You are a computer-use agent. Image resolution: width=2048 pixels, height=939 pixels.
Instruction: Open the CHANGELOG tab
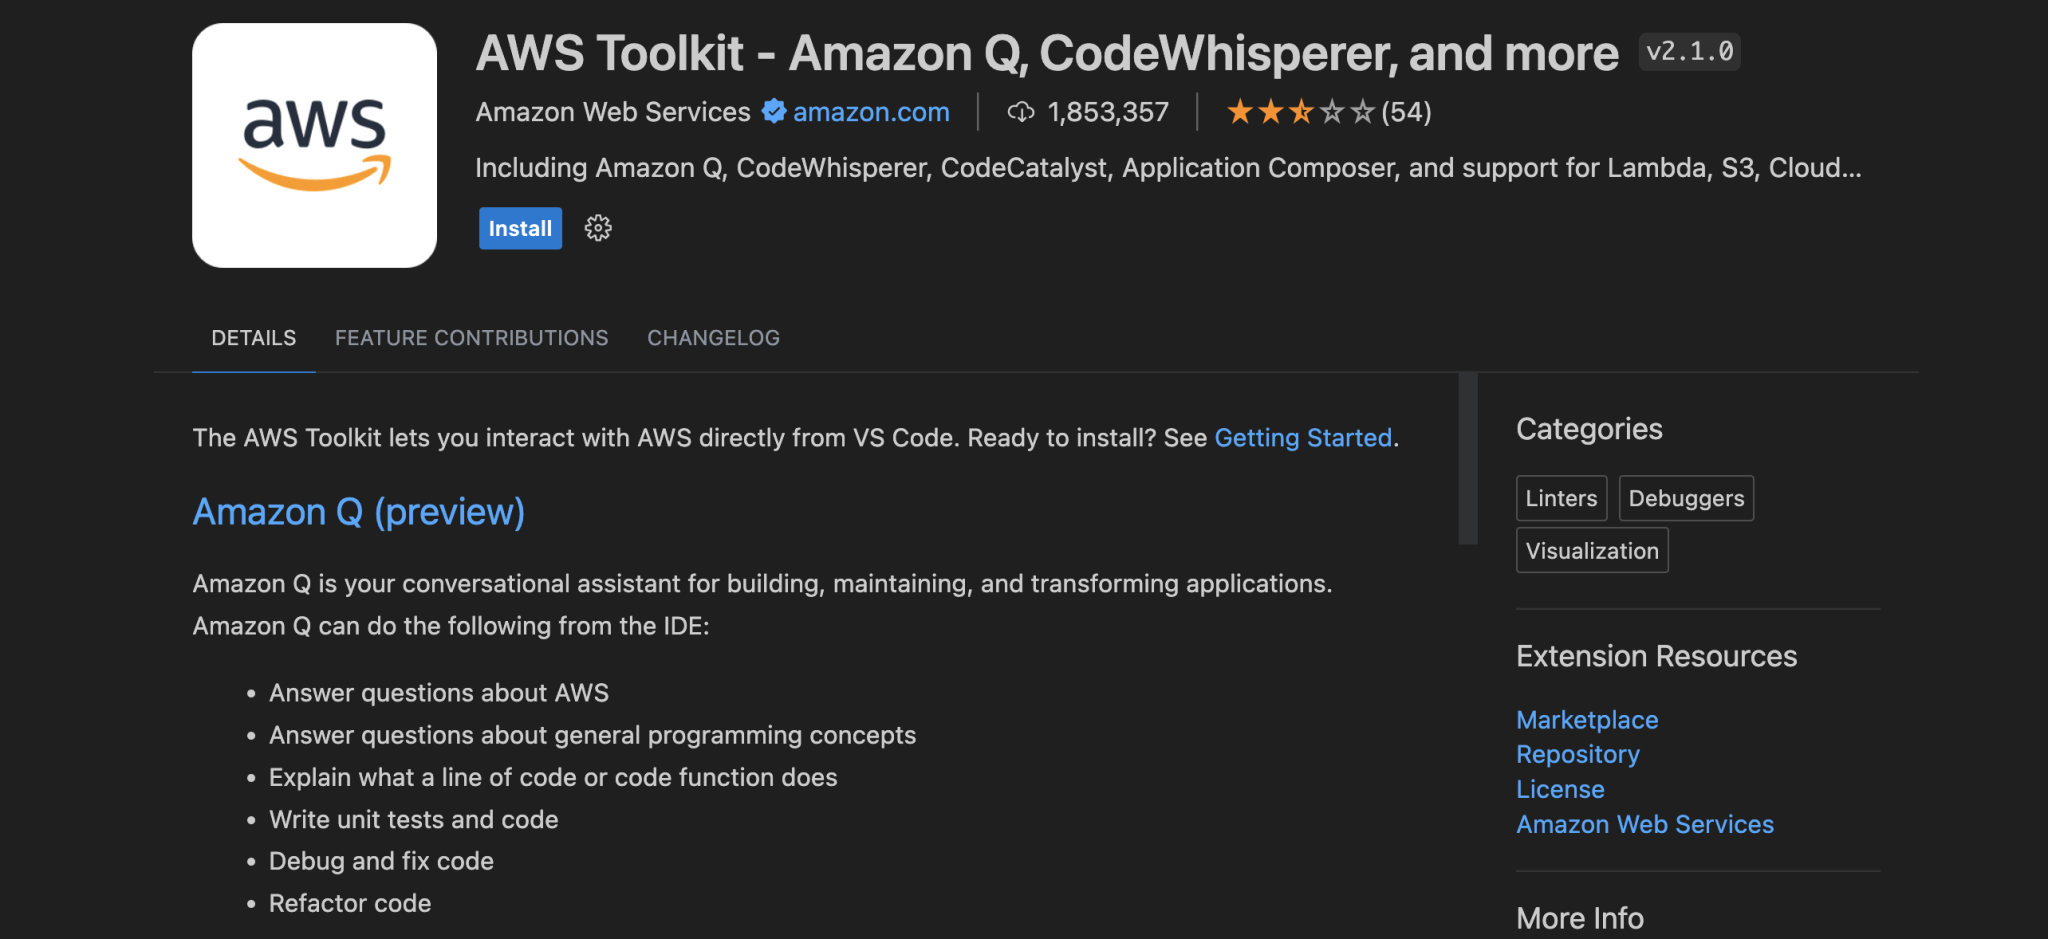(x=712, y=338)
